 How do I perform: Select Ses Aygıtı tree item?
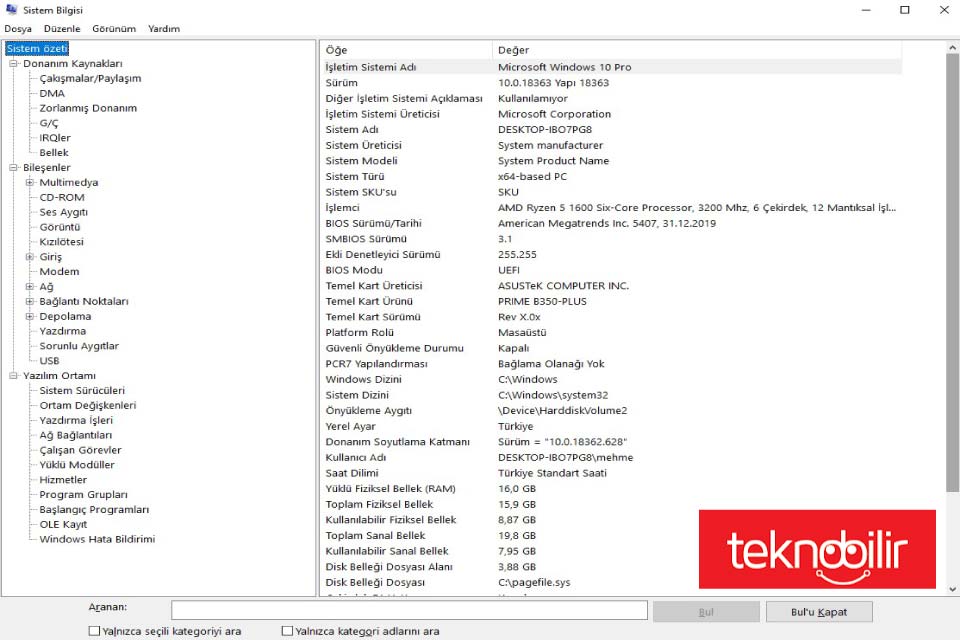(64, 212)
